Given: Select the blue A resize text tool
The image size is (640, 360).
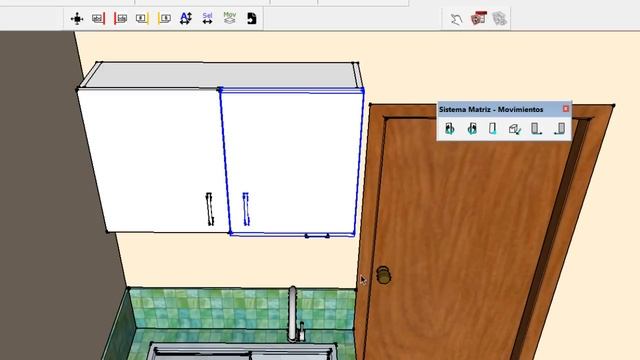Looking at the screenshot, I should click(x=186, y=18).
